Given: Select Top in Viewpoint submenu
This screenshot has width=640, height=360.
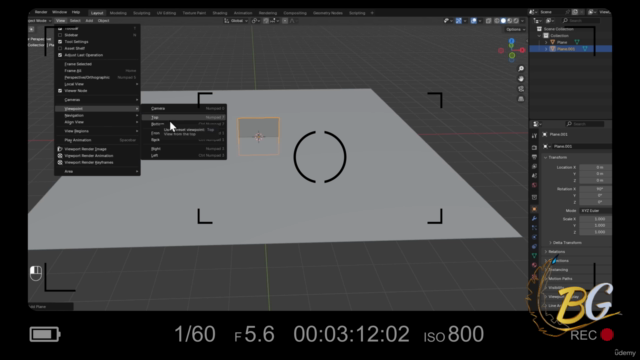Looking at the screenshot, I should 184,118.
